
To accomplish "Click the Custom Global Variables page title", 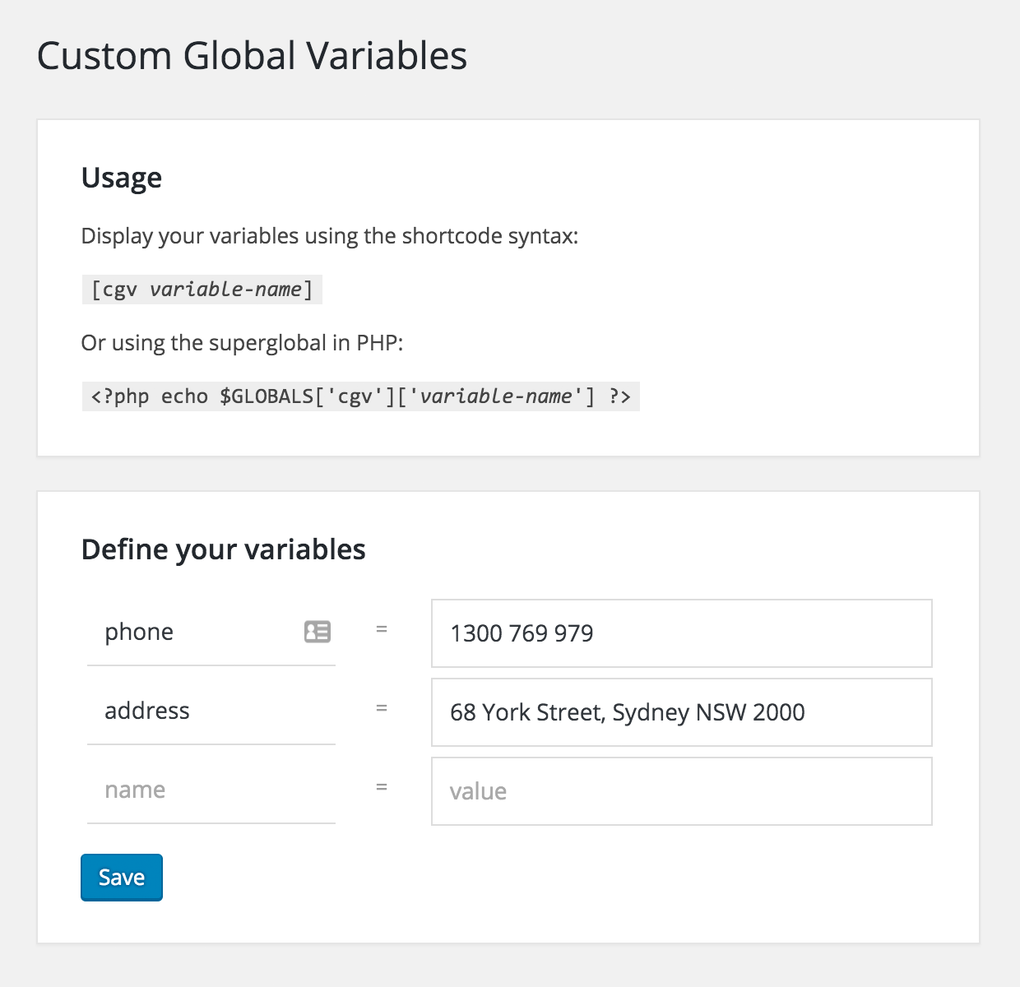I will point(251,57).
